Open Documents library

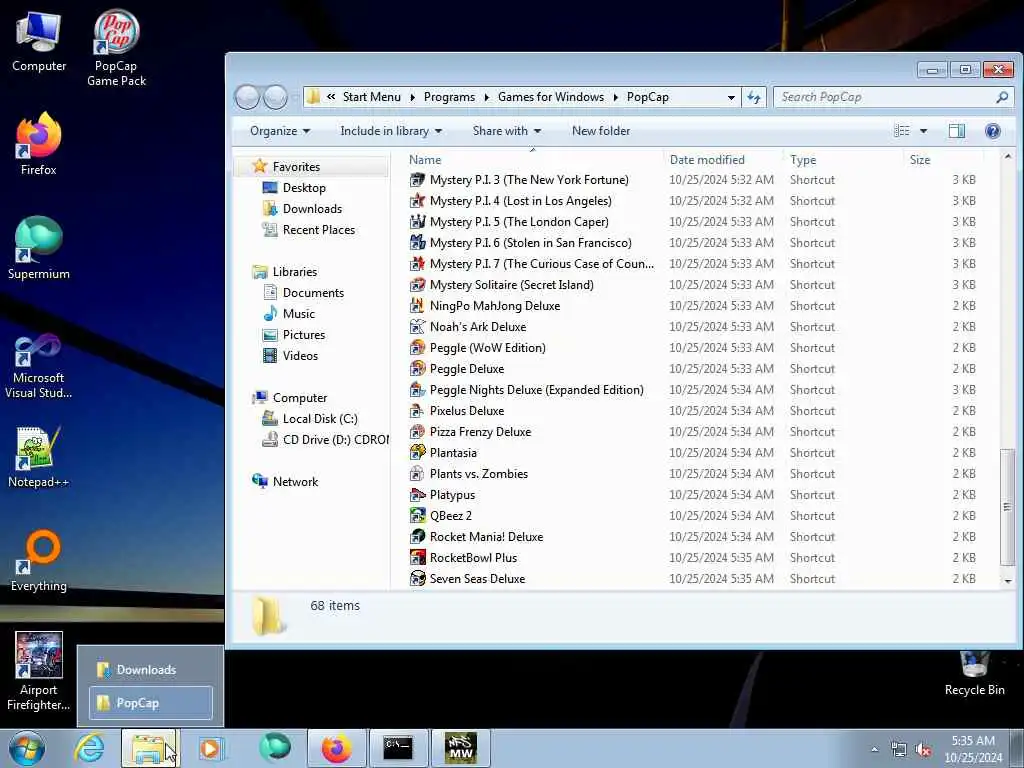tap(313, 293)
